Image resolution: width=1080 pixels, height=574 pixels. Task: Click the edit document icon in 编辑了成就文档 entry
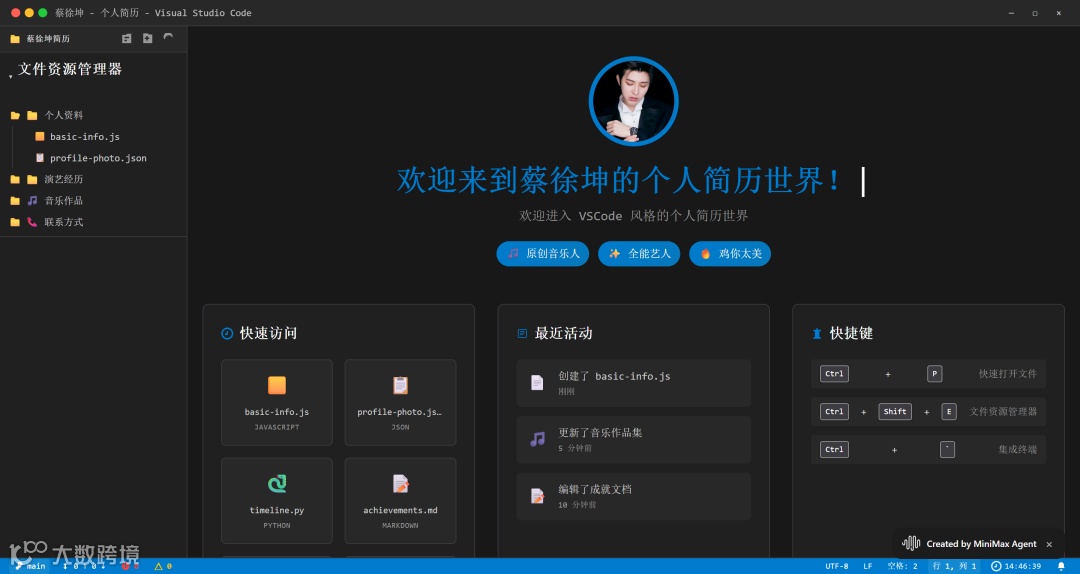click(x=537, y=495)
